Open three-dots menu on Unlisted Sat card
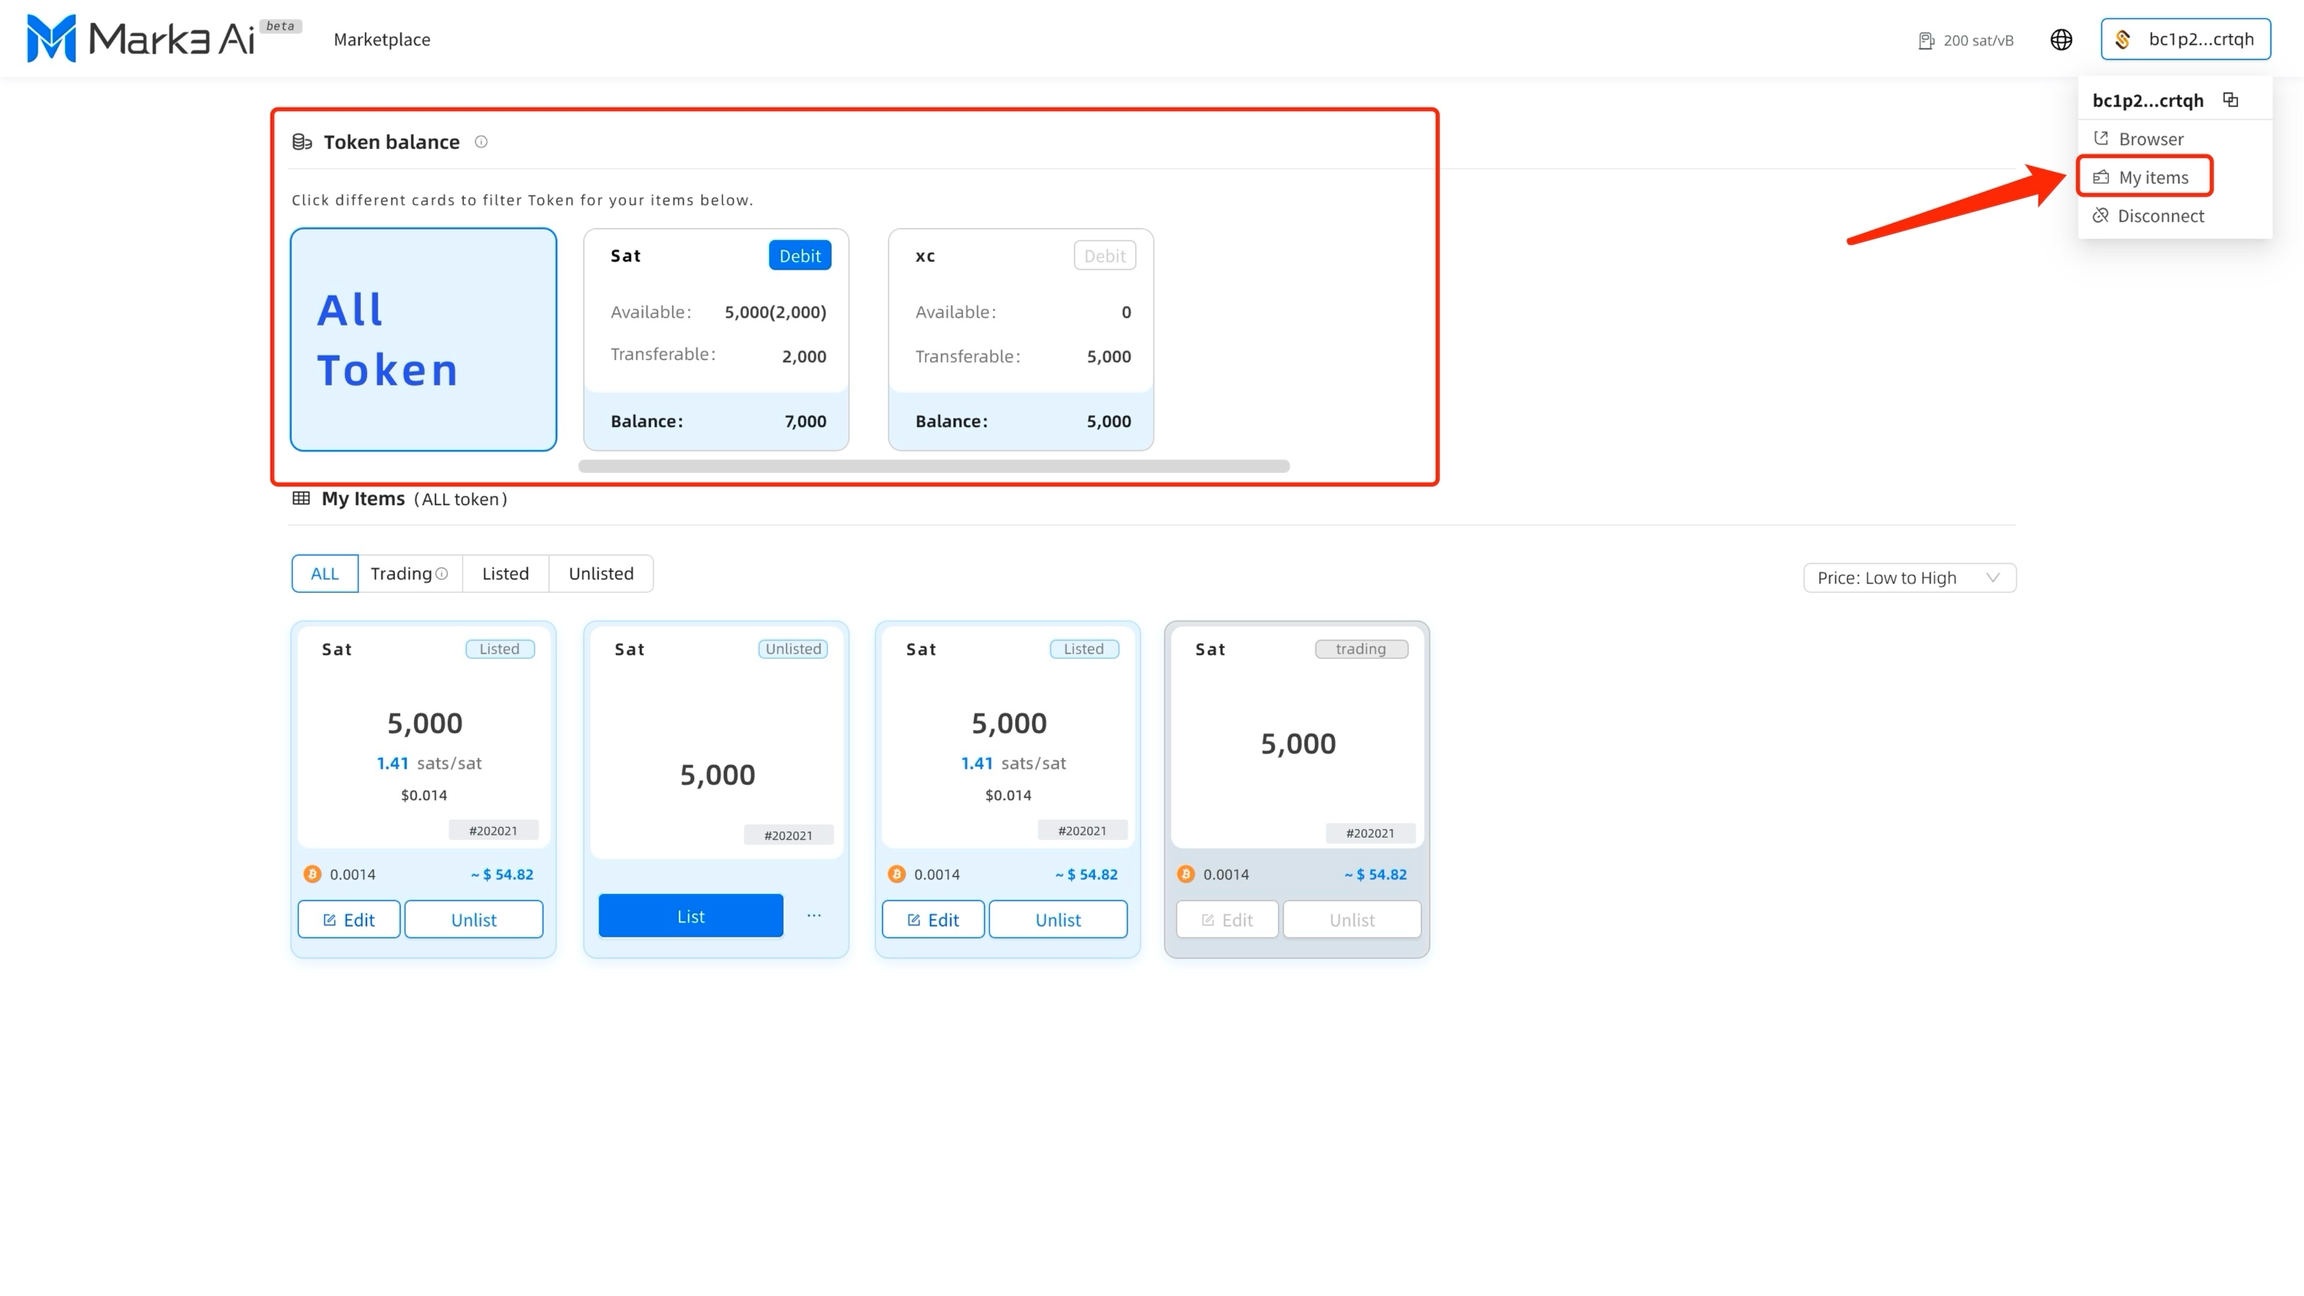Screen dimensions: 2304x1296 click(x=814, y=916)
